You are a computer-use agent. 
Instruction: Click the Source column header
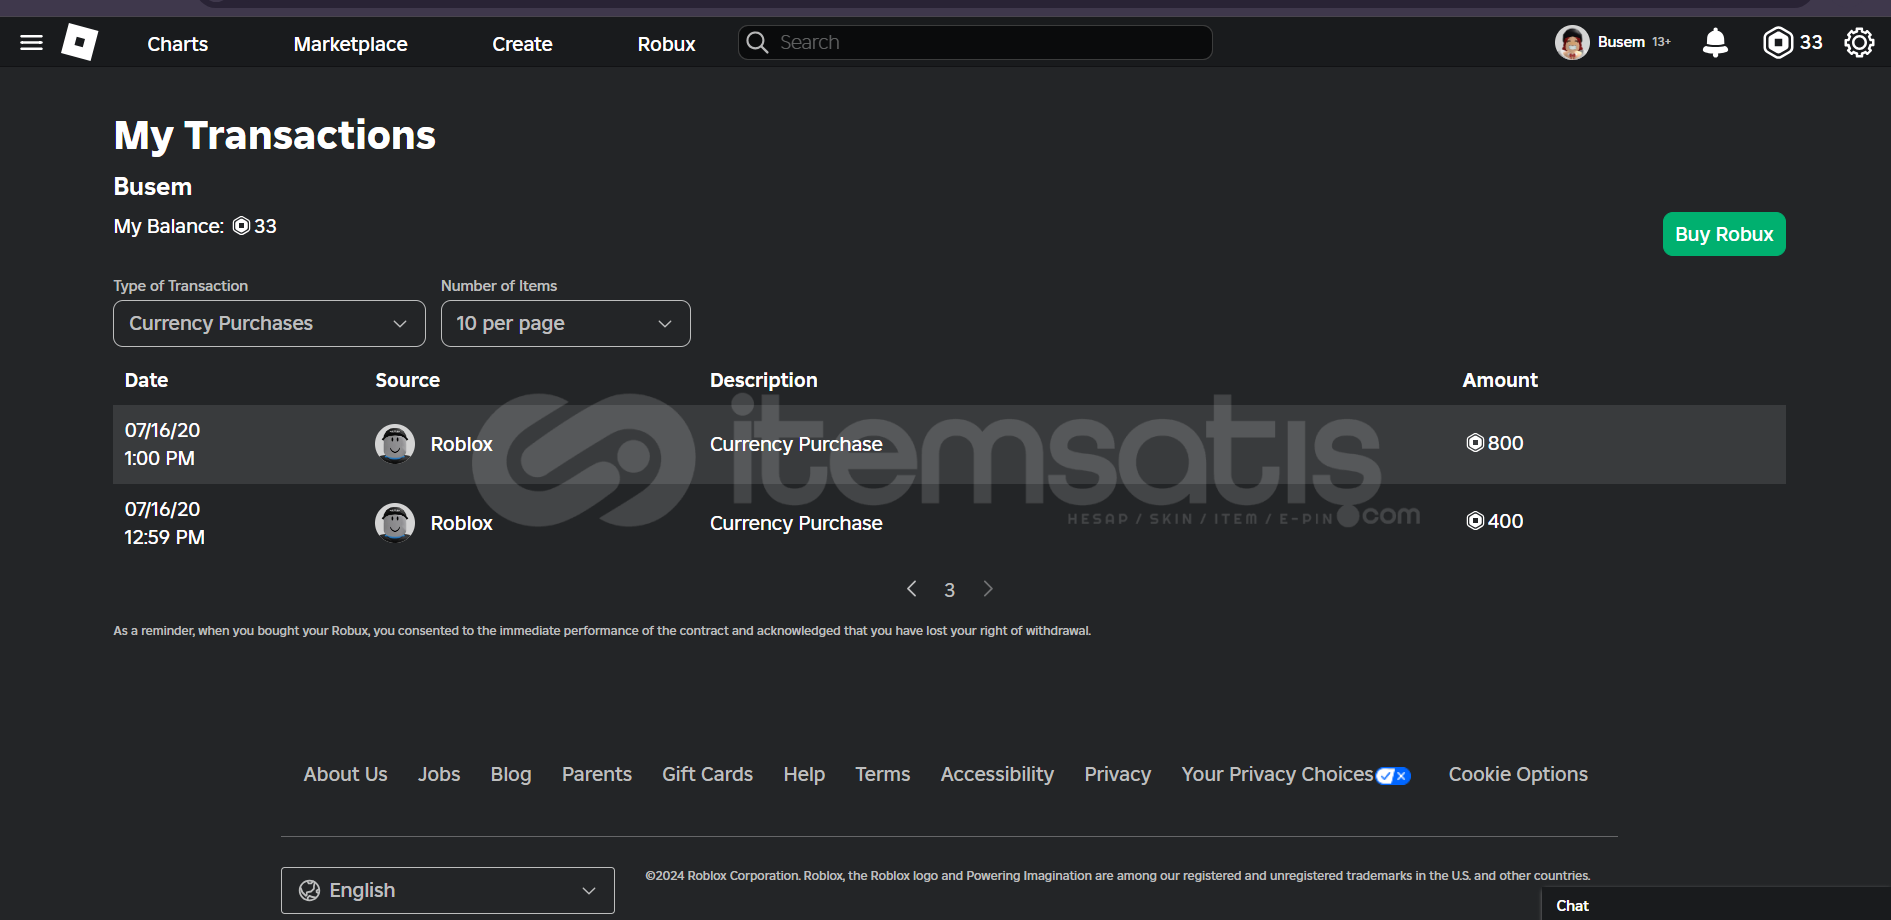(408, 380)
